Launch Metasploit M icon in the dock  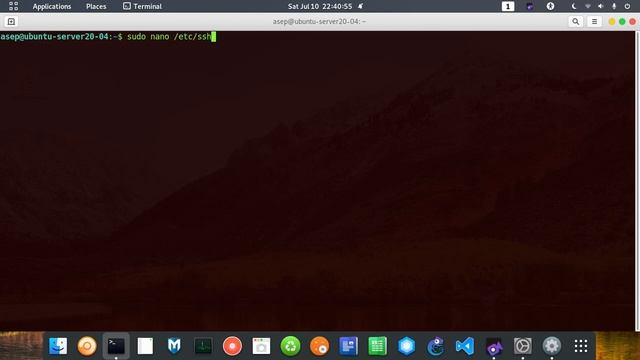174,346
